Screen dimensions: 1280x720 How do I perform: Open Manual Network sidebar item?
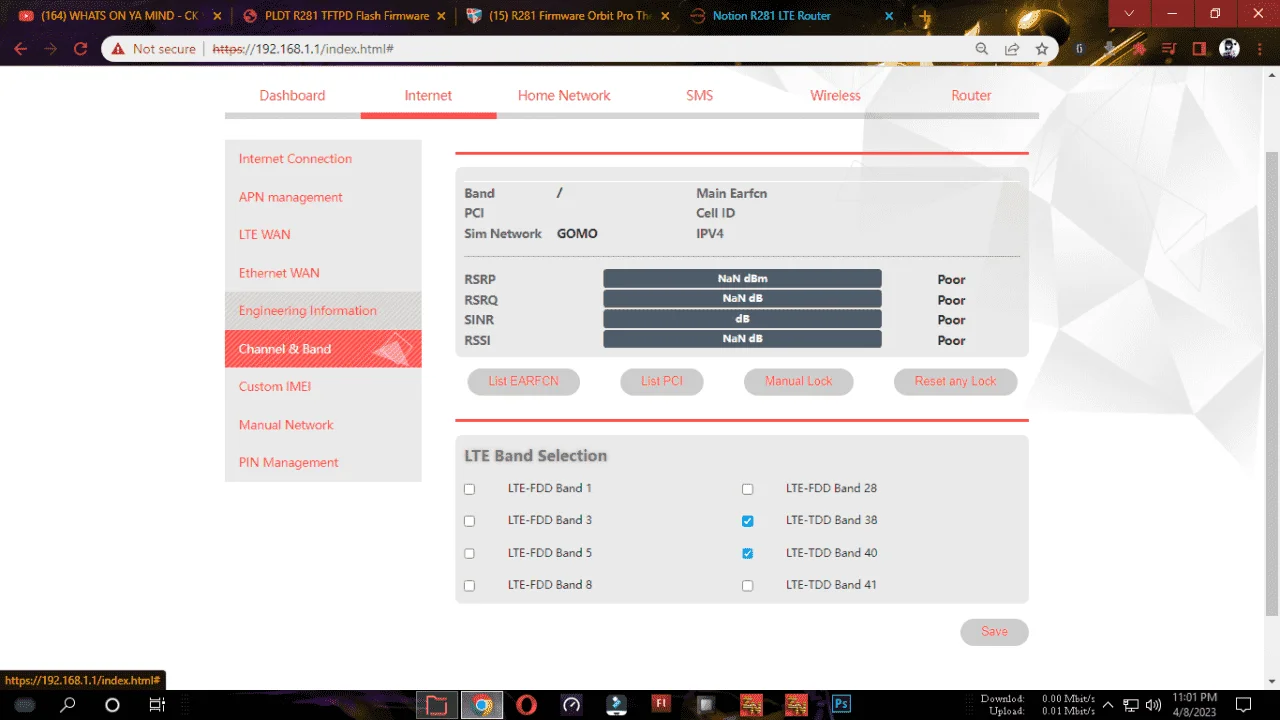tap(323, 425)
